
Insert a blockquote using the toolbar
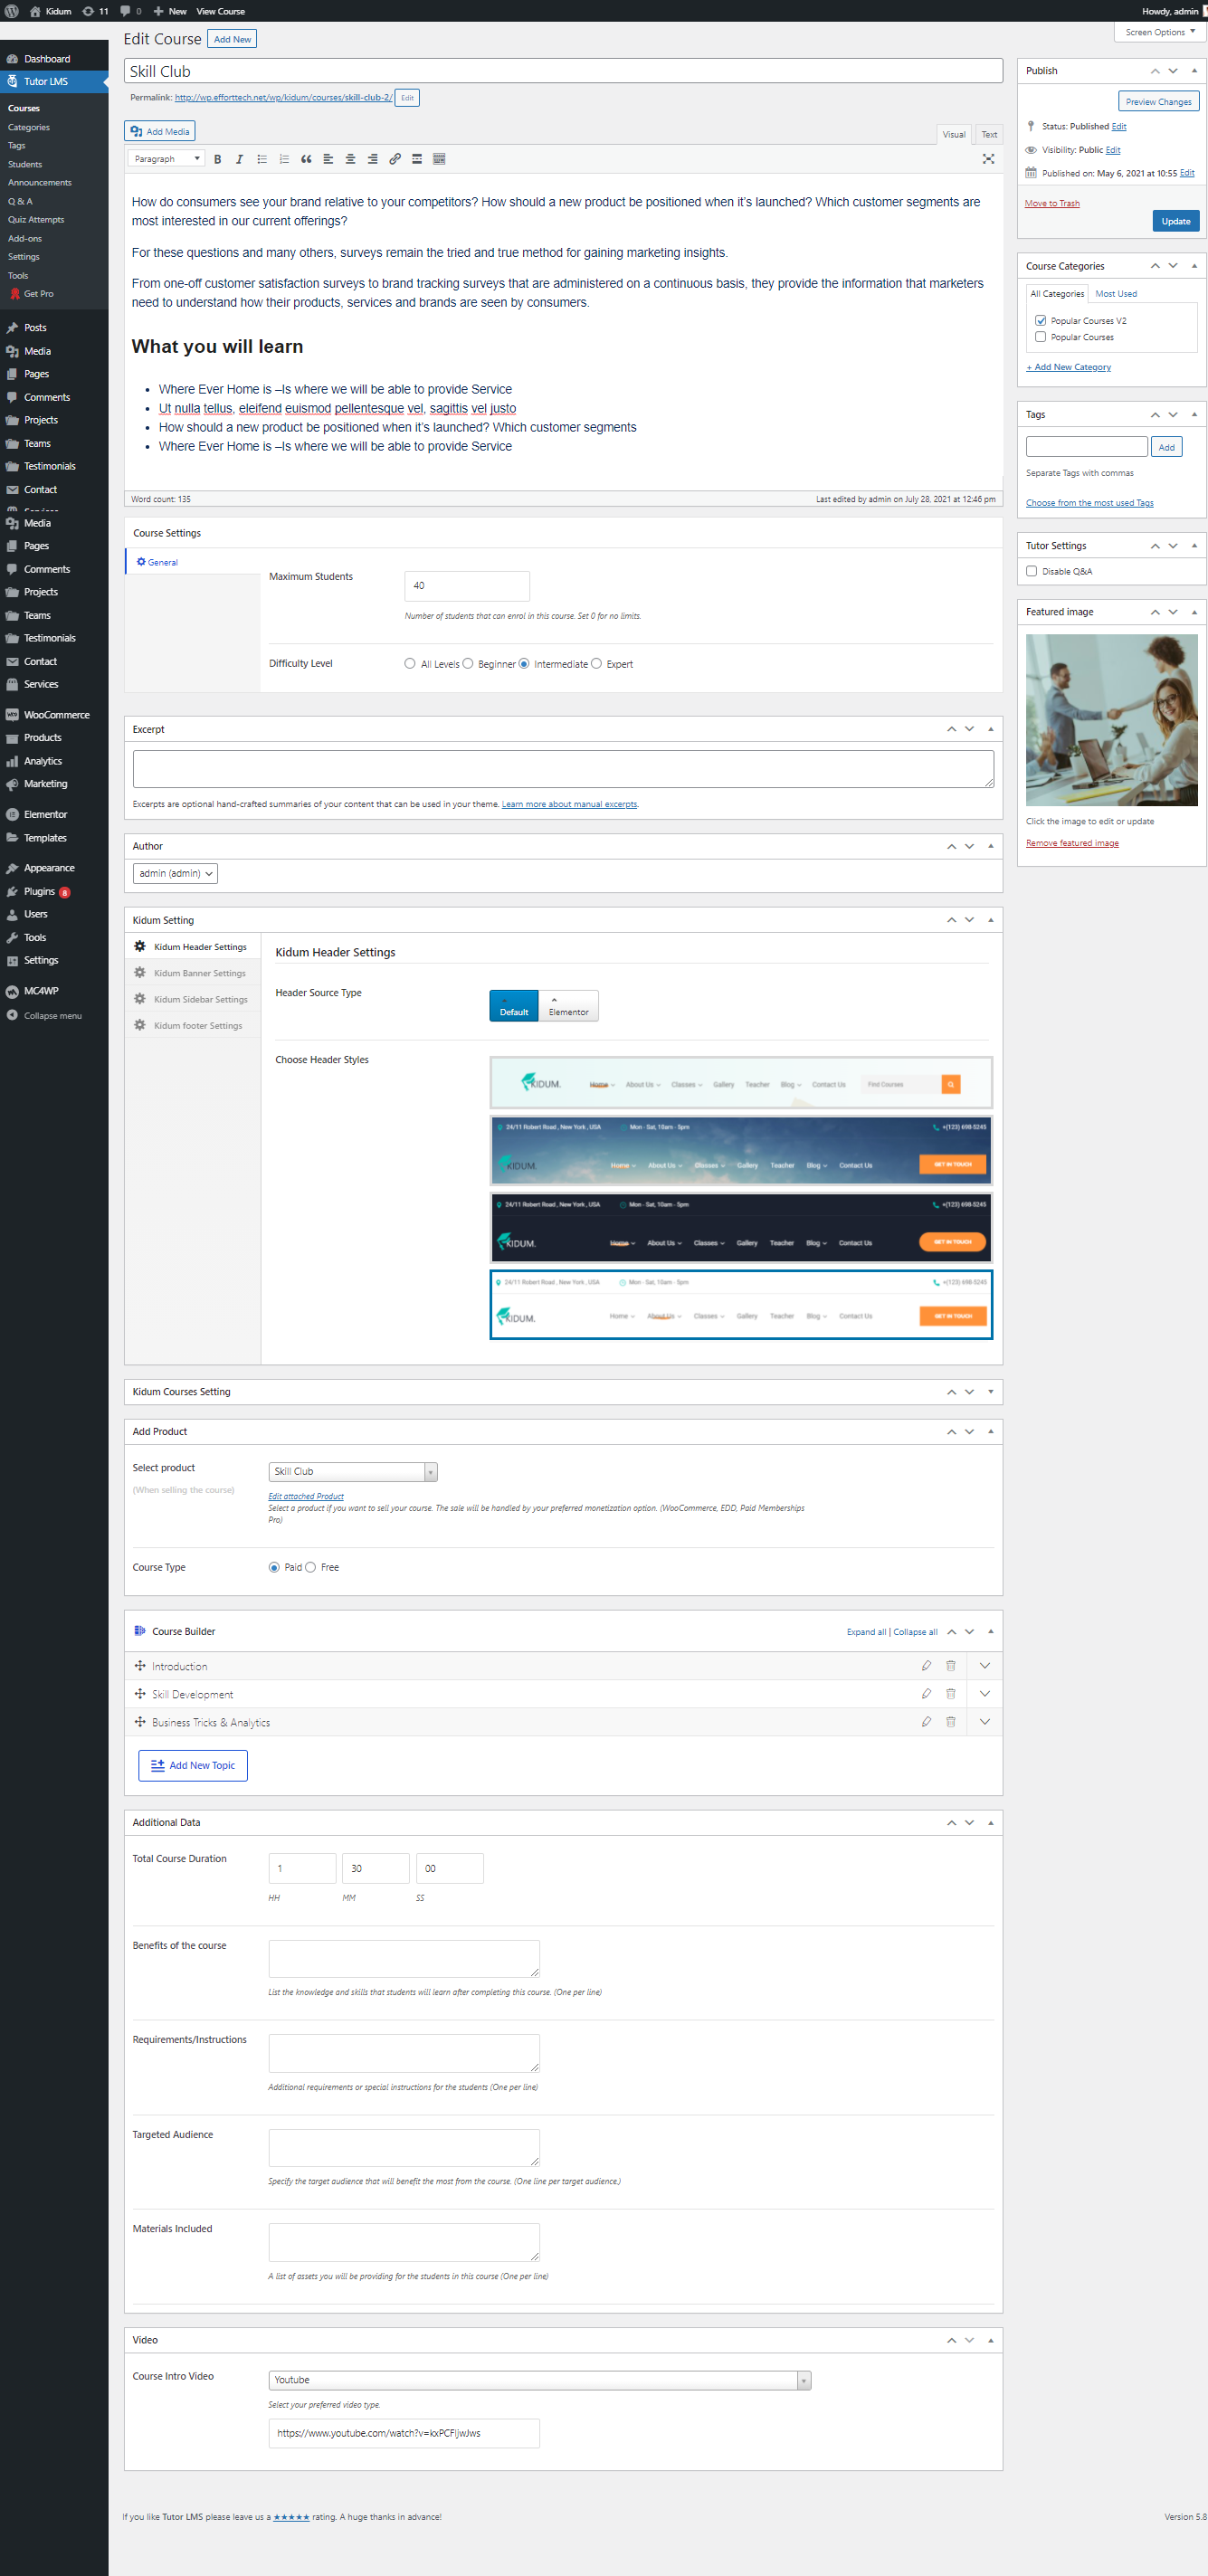click(306, 159)
